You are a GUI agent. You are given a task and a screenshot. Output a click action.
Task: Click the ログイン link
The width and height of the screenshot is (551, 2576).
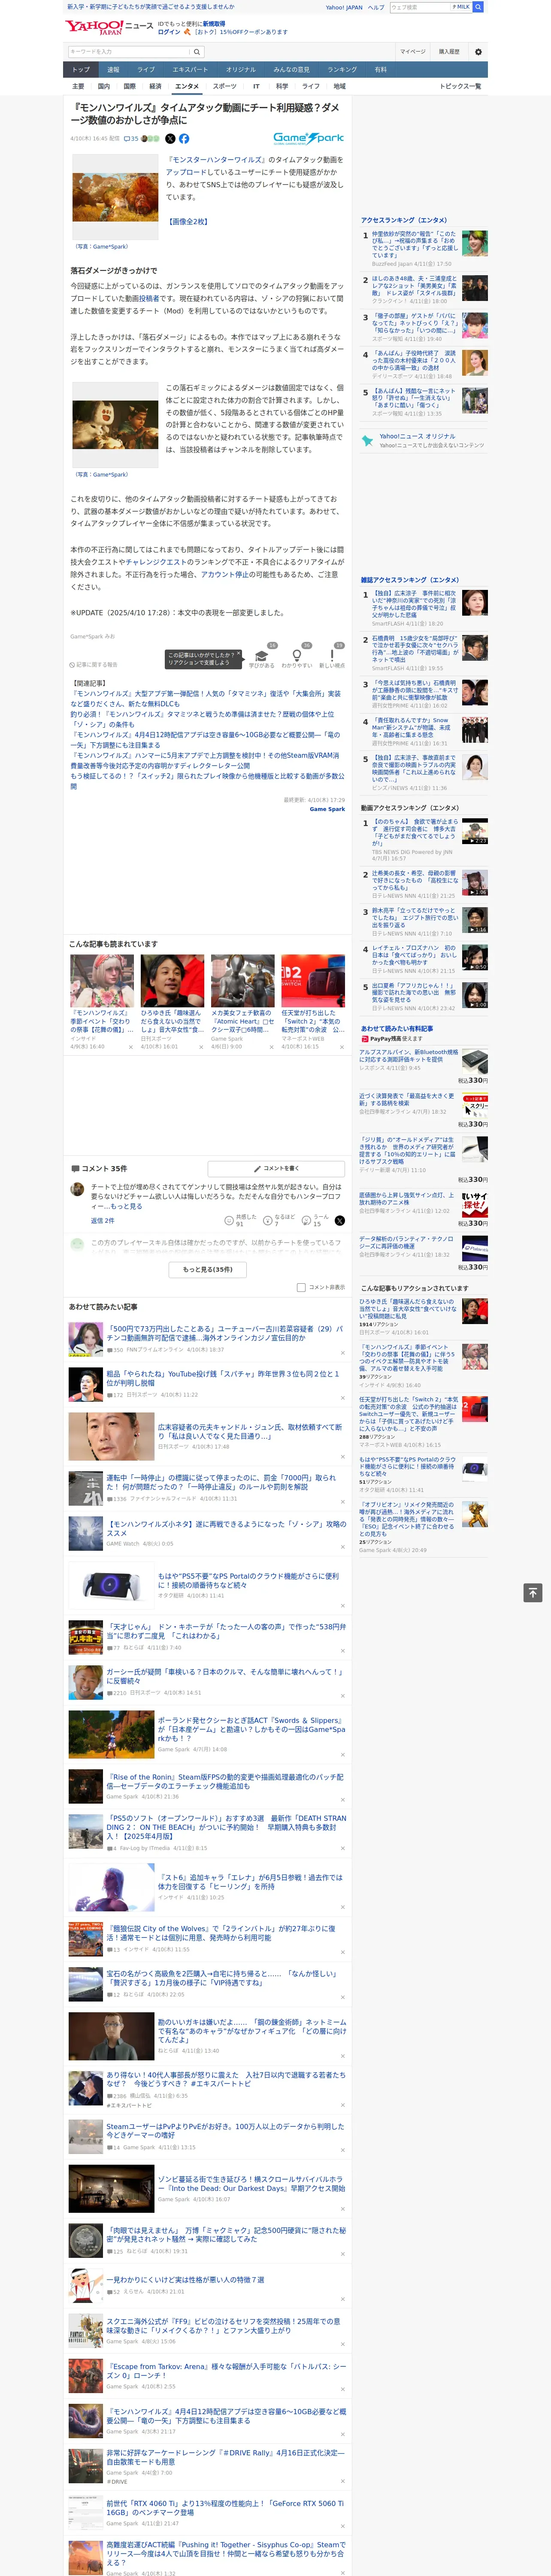coord(169,32)
